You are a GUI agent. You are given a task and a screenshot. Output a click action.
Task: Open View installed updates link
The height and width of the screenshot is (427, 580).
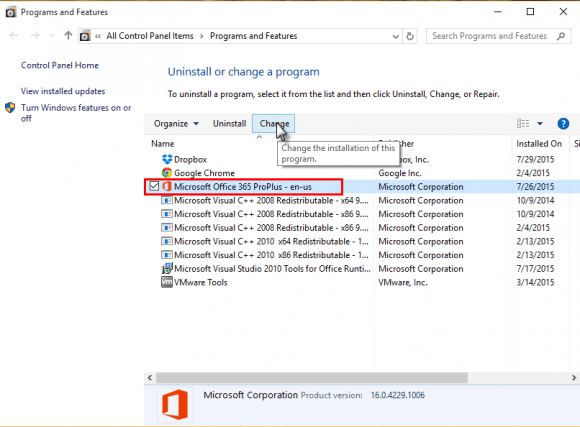tap(63, 91)
